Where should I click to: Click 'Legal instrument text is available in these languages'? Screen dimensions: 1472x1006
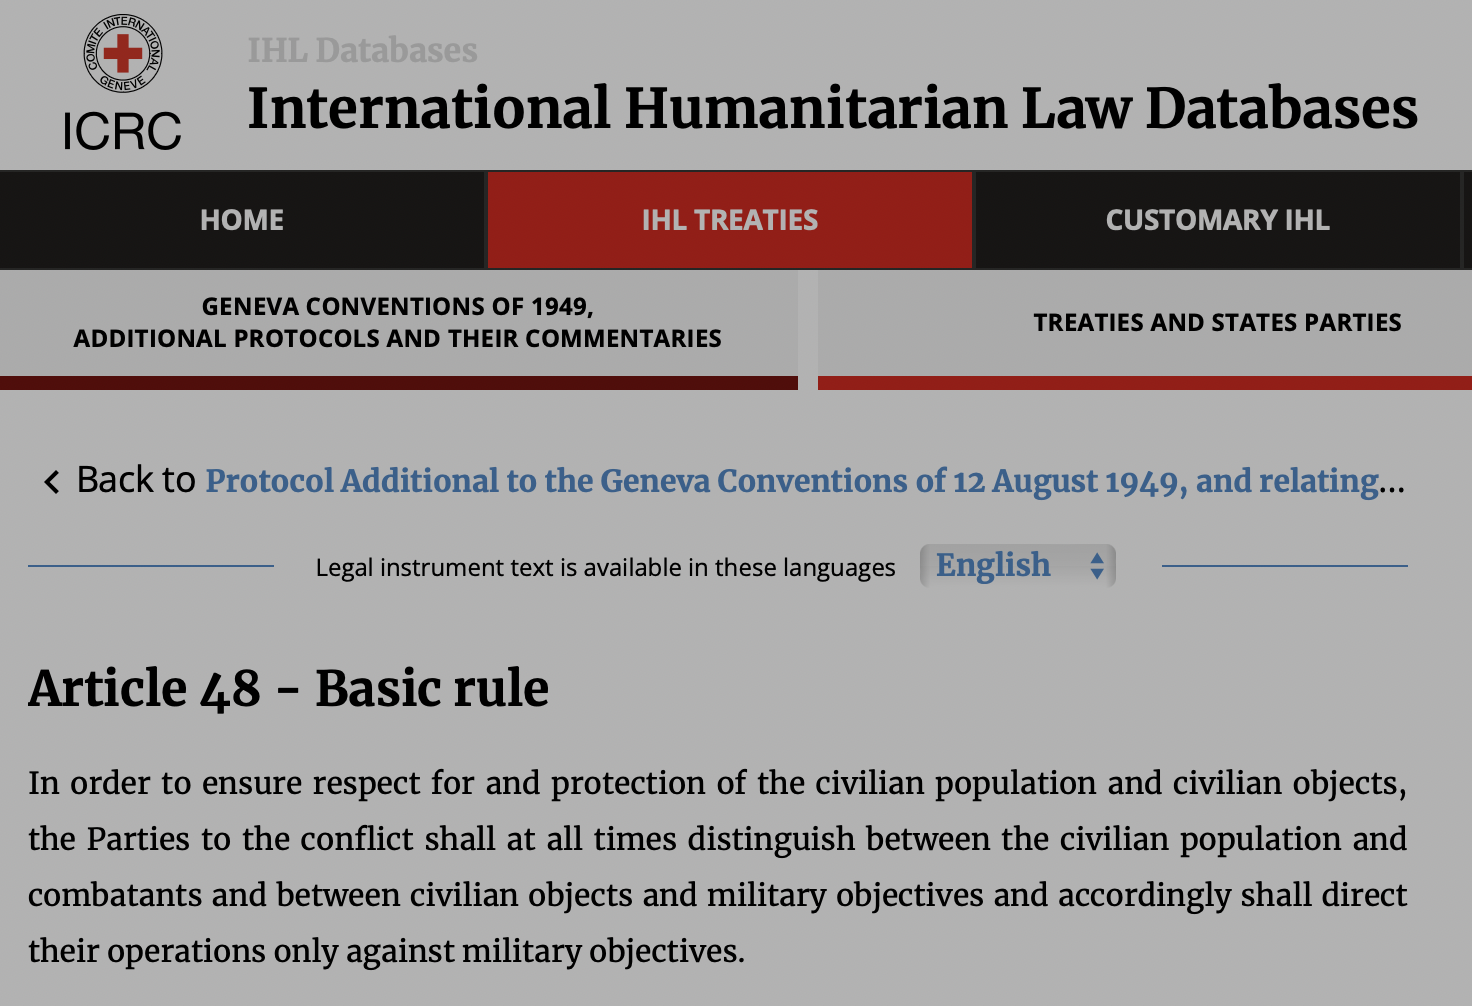click(605, 568)
